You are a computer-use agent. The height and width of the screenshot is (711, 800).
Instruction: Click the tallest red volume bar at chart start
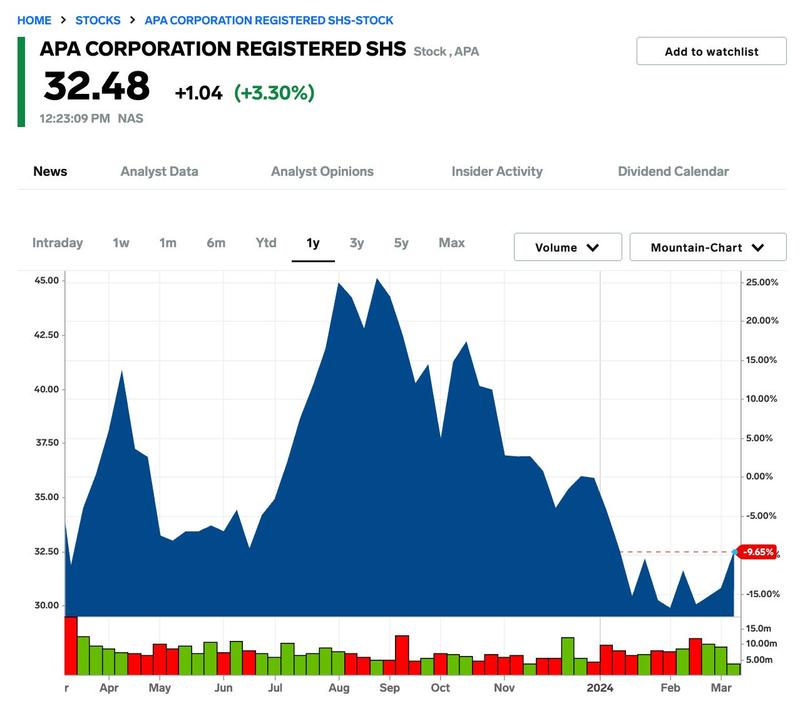(70, 646)
